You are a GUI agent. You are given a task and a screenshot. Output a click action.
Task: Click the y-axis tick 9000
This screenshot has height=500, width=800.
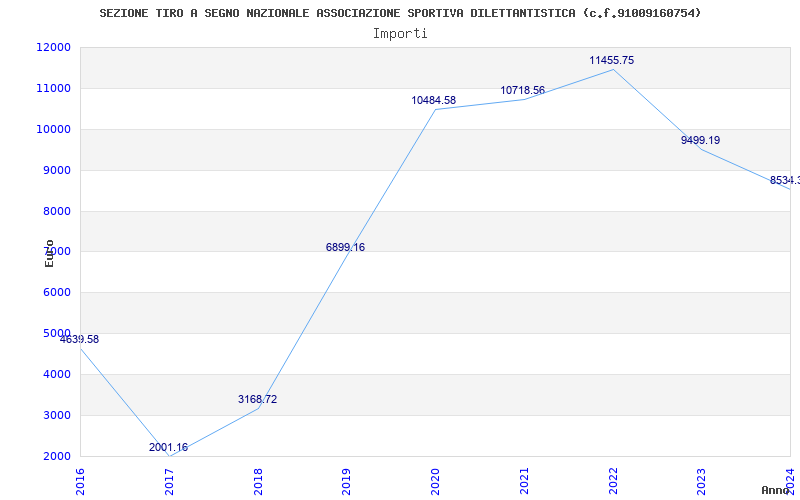(56, 170)
